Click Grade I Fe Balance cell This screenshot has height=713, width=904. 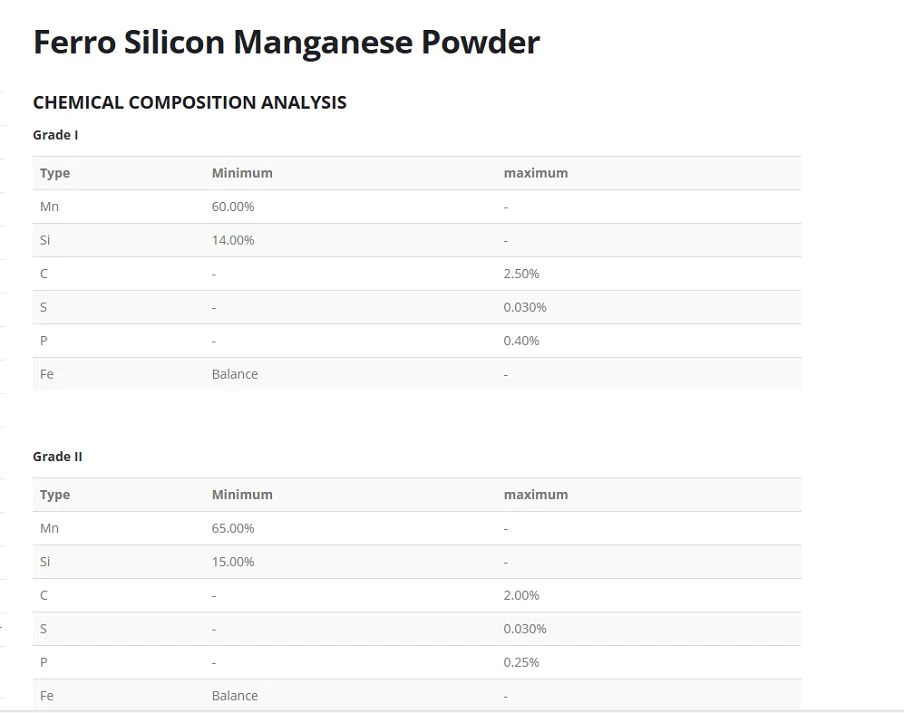click(x=235, y=374)
